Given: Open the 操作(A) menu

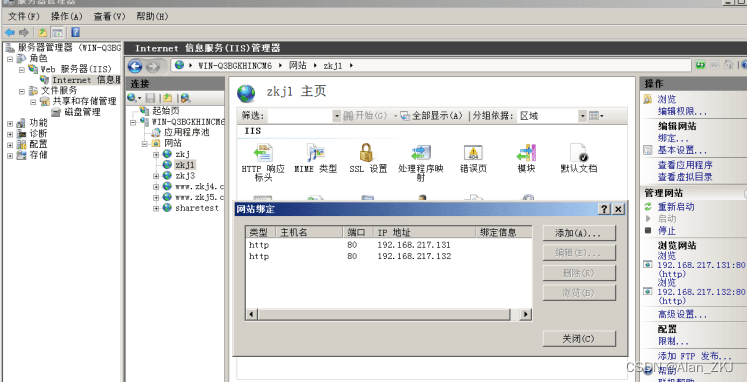Looking at the screenshot, I should coord(66,17).
